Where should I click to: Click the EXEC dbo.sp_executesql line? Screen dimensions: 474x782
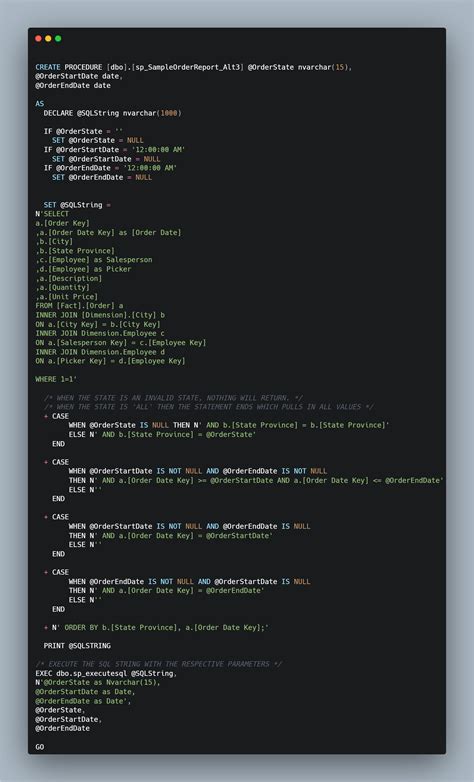tap(106, 673)
